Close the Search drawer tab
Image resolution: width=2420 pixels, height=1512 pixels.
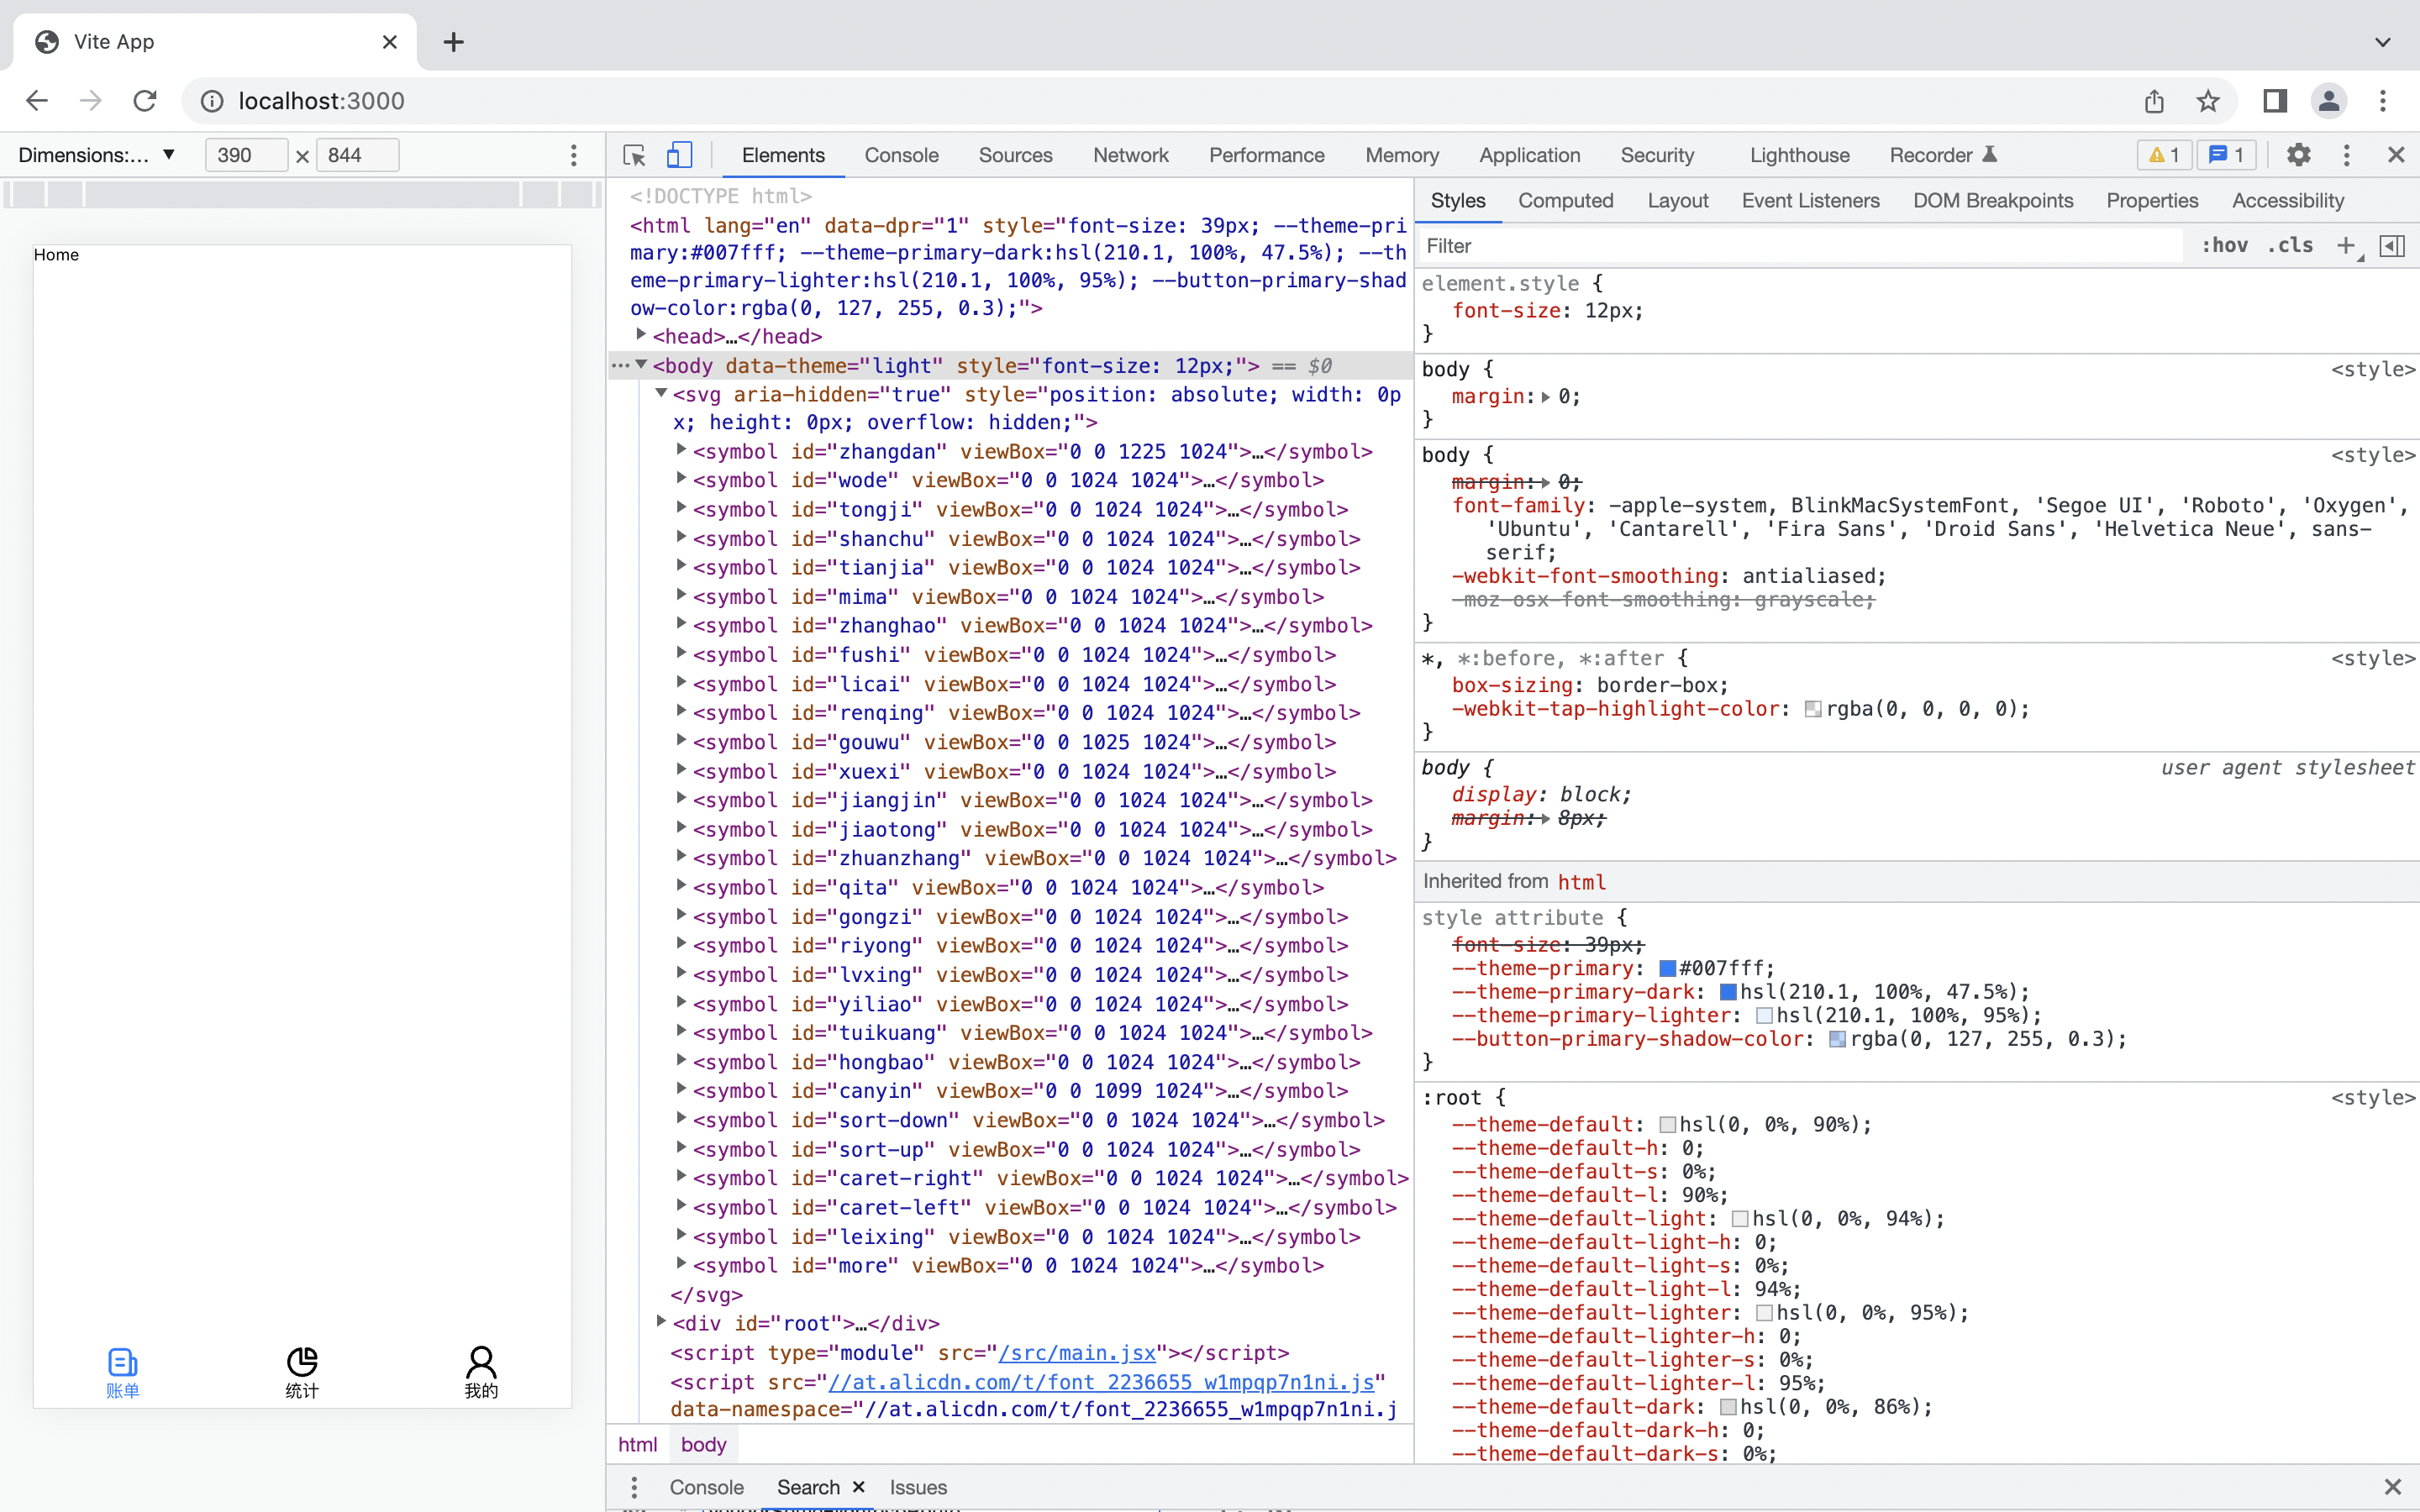coord(858,1487)
